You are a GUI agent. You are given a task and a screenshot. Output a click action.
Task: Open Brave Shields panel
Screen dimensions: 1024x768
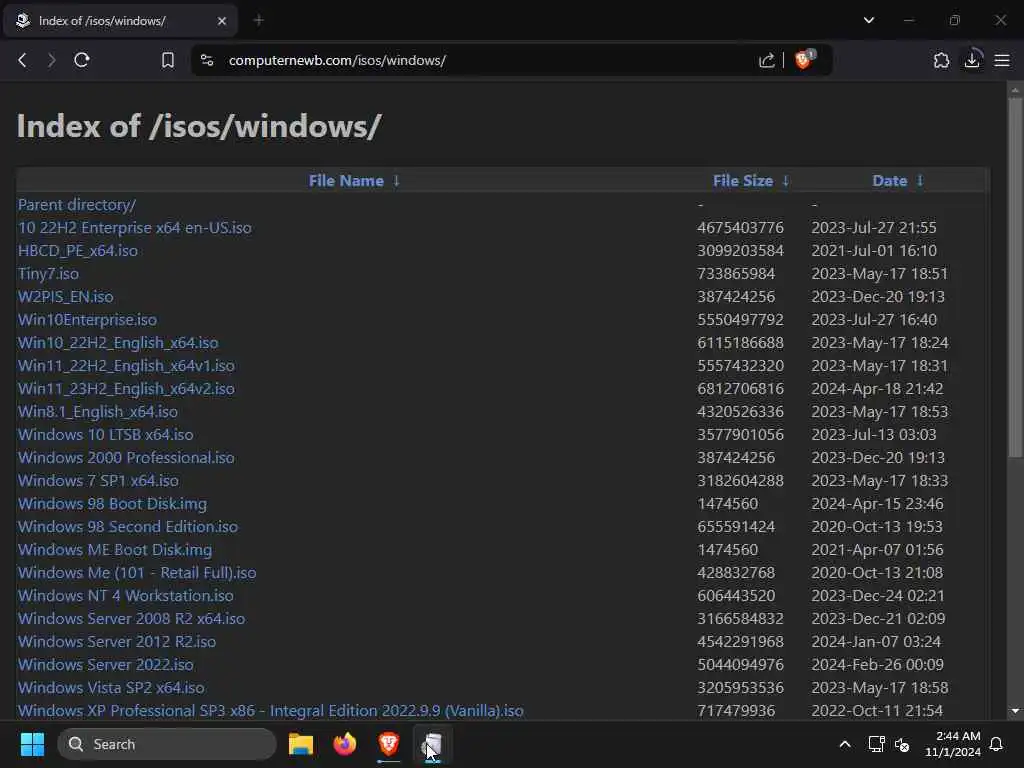coord(804,59)
